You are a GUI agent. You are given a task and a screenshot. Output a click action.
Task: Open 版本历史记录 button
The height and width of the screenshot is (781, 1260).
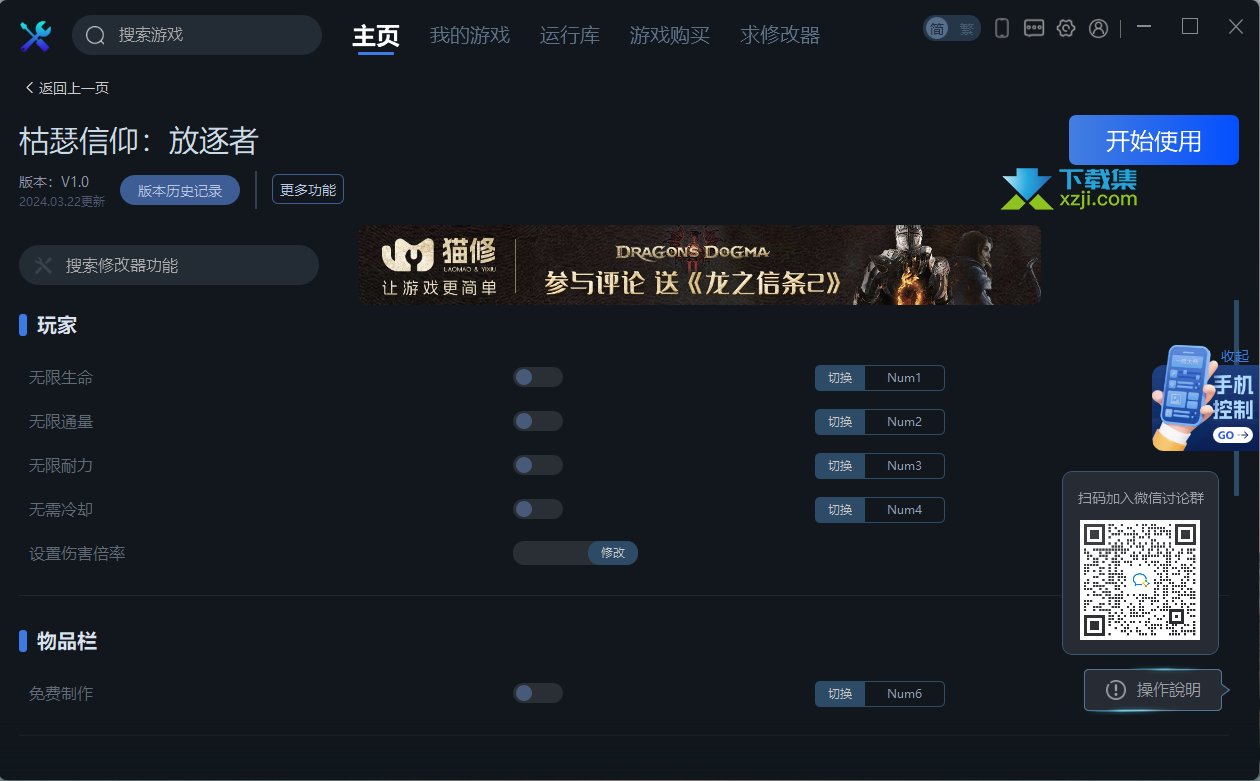pyautogui.click(x=180, y=190)
